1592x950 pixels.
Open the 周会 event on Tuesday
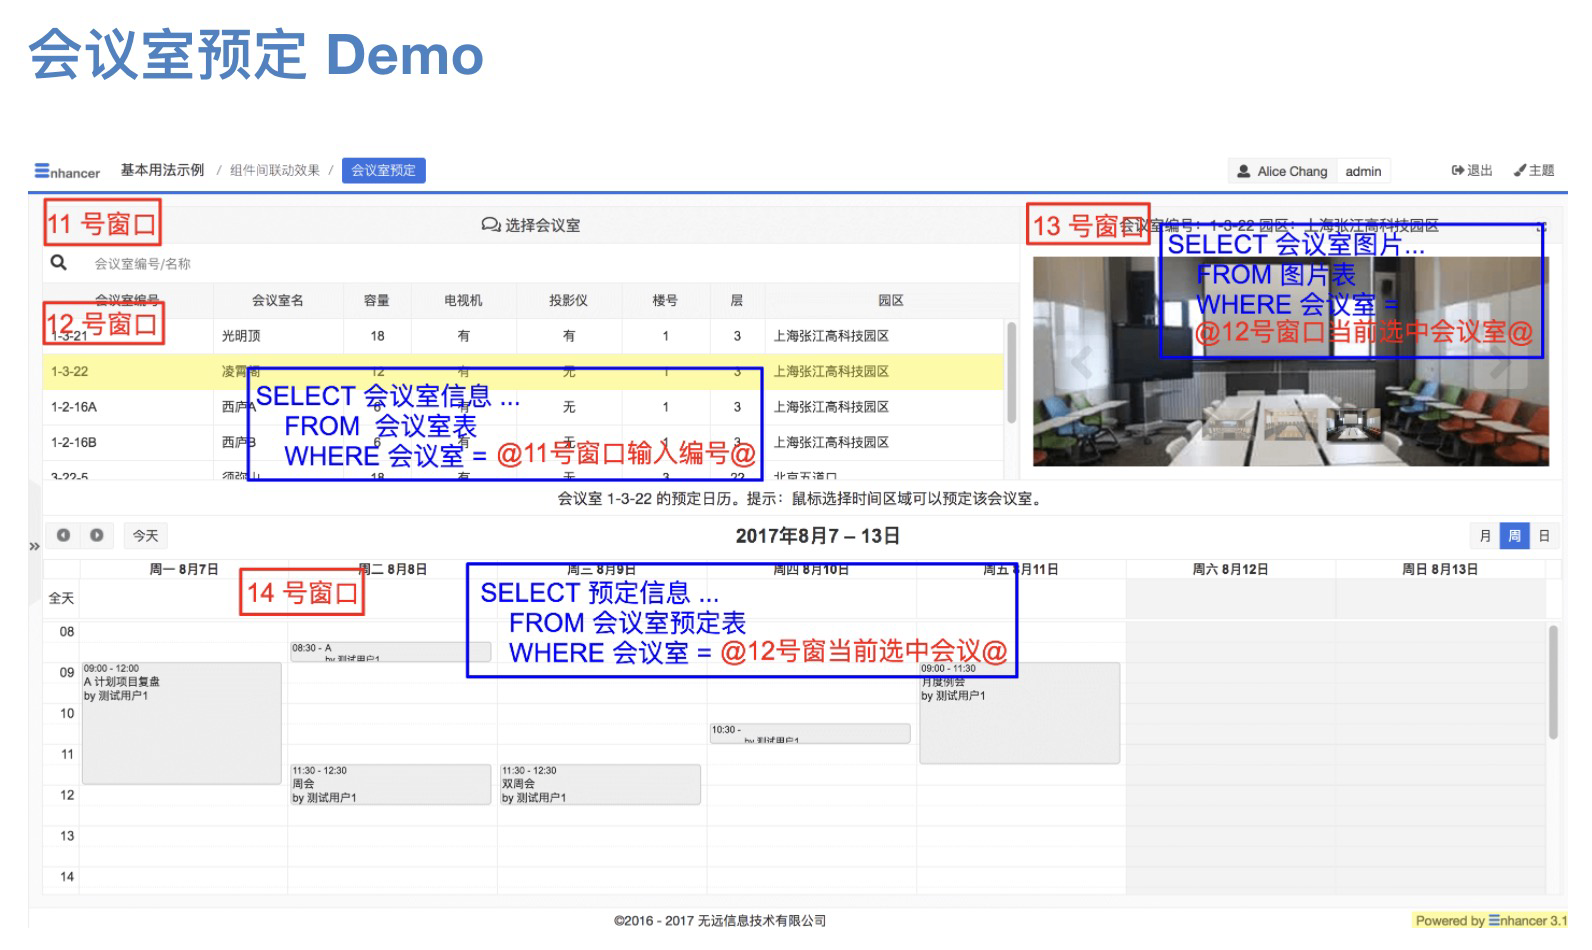[390, 784]
